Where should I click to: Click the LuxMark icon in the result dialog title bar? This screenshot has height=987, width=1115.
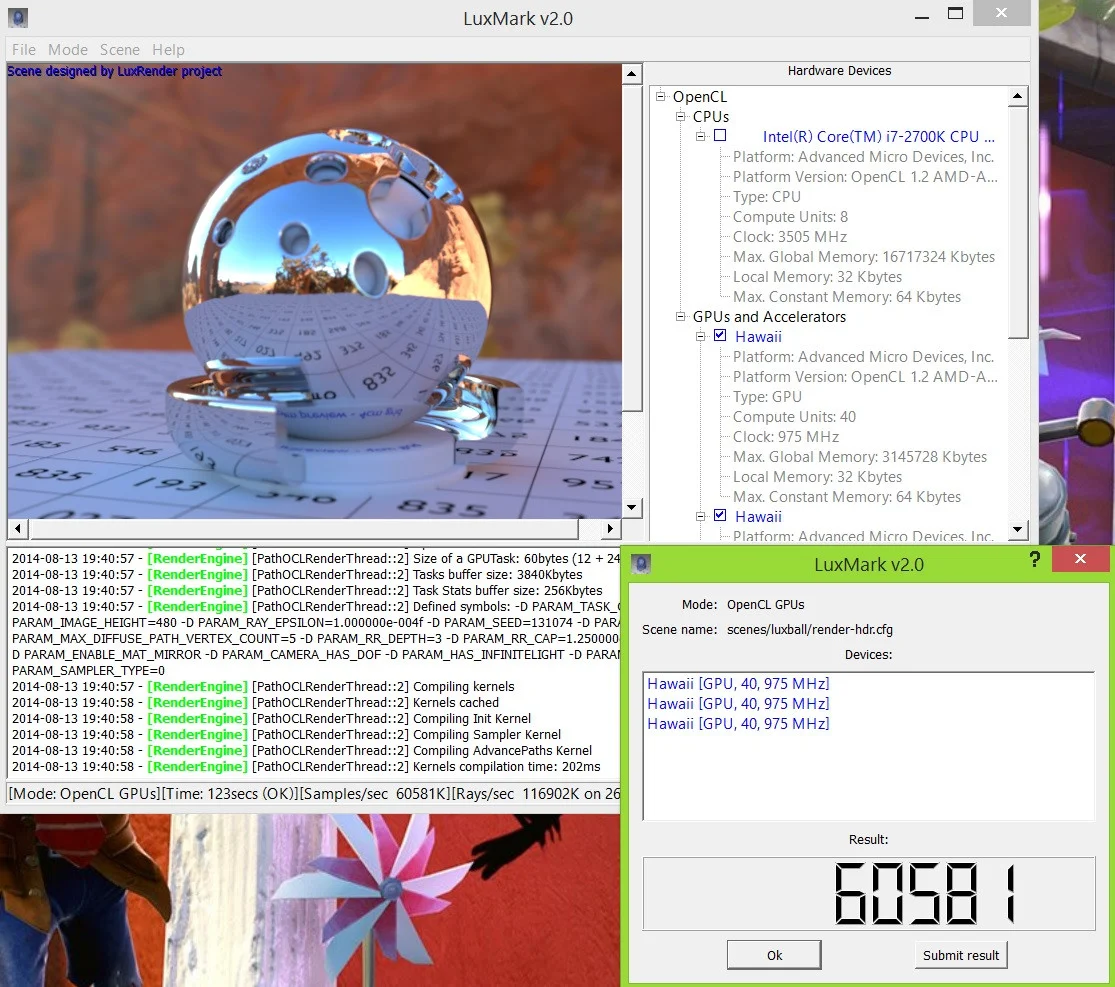pos(641,565)
